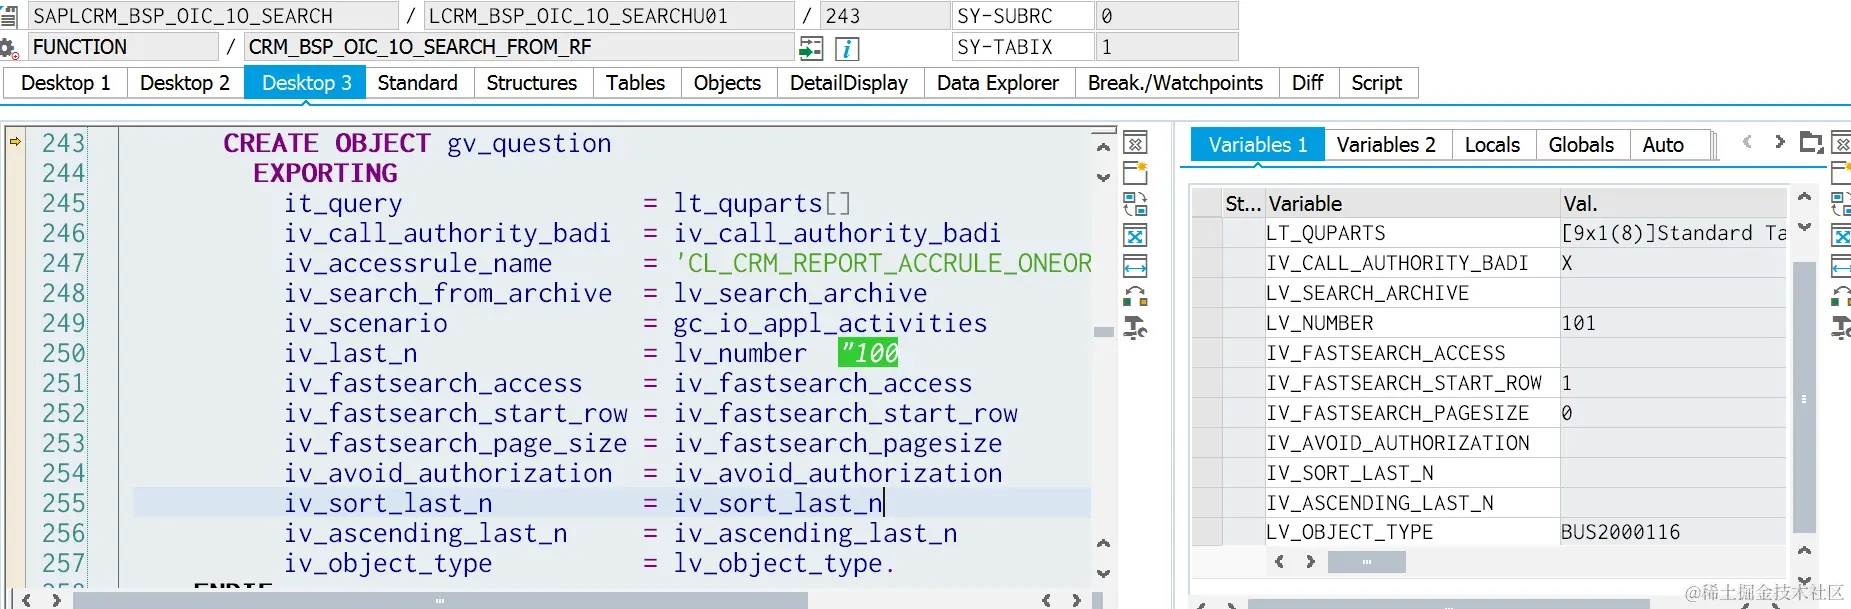Click the horizontal scrollbar thumb under variables table
Viewport: 1851px width, 609px height.
[x=1366, y=562]
